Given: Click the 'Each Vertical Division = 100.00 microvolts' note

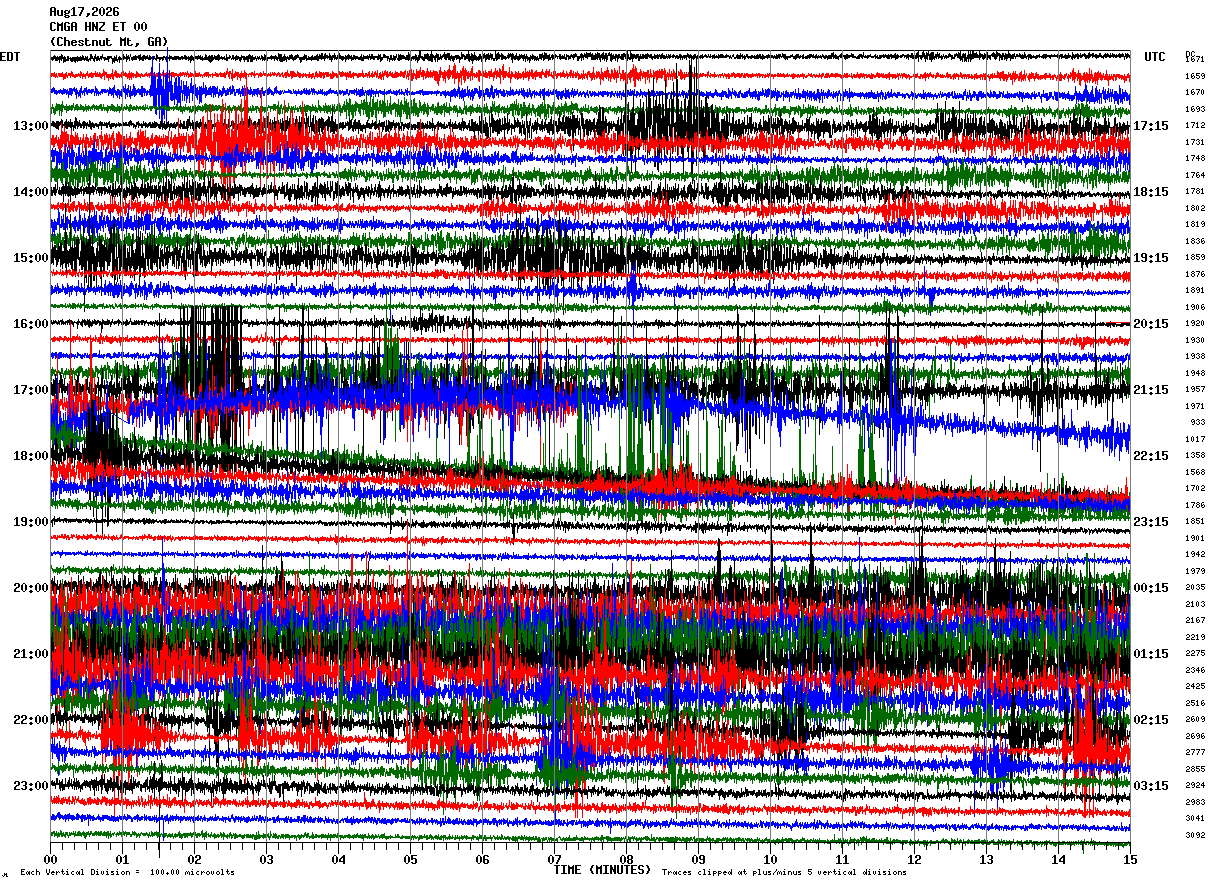Looking at the screenshot, I should 127,872.
